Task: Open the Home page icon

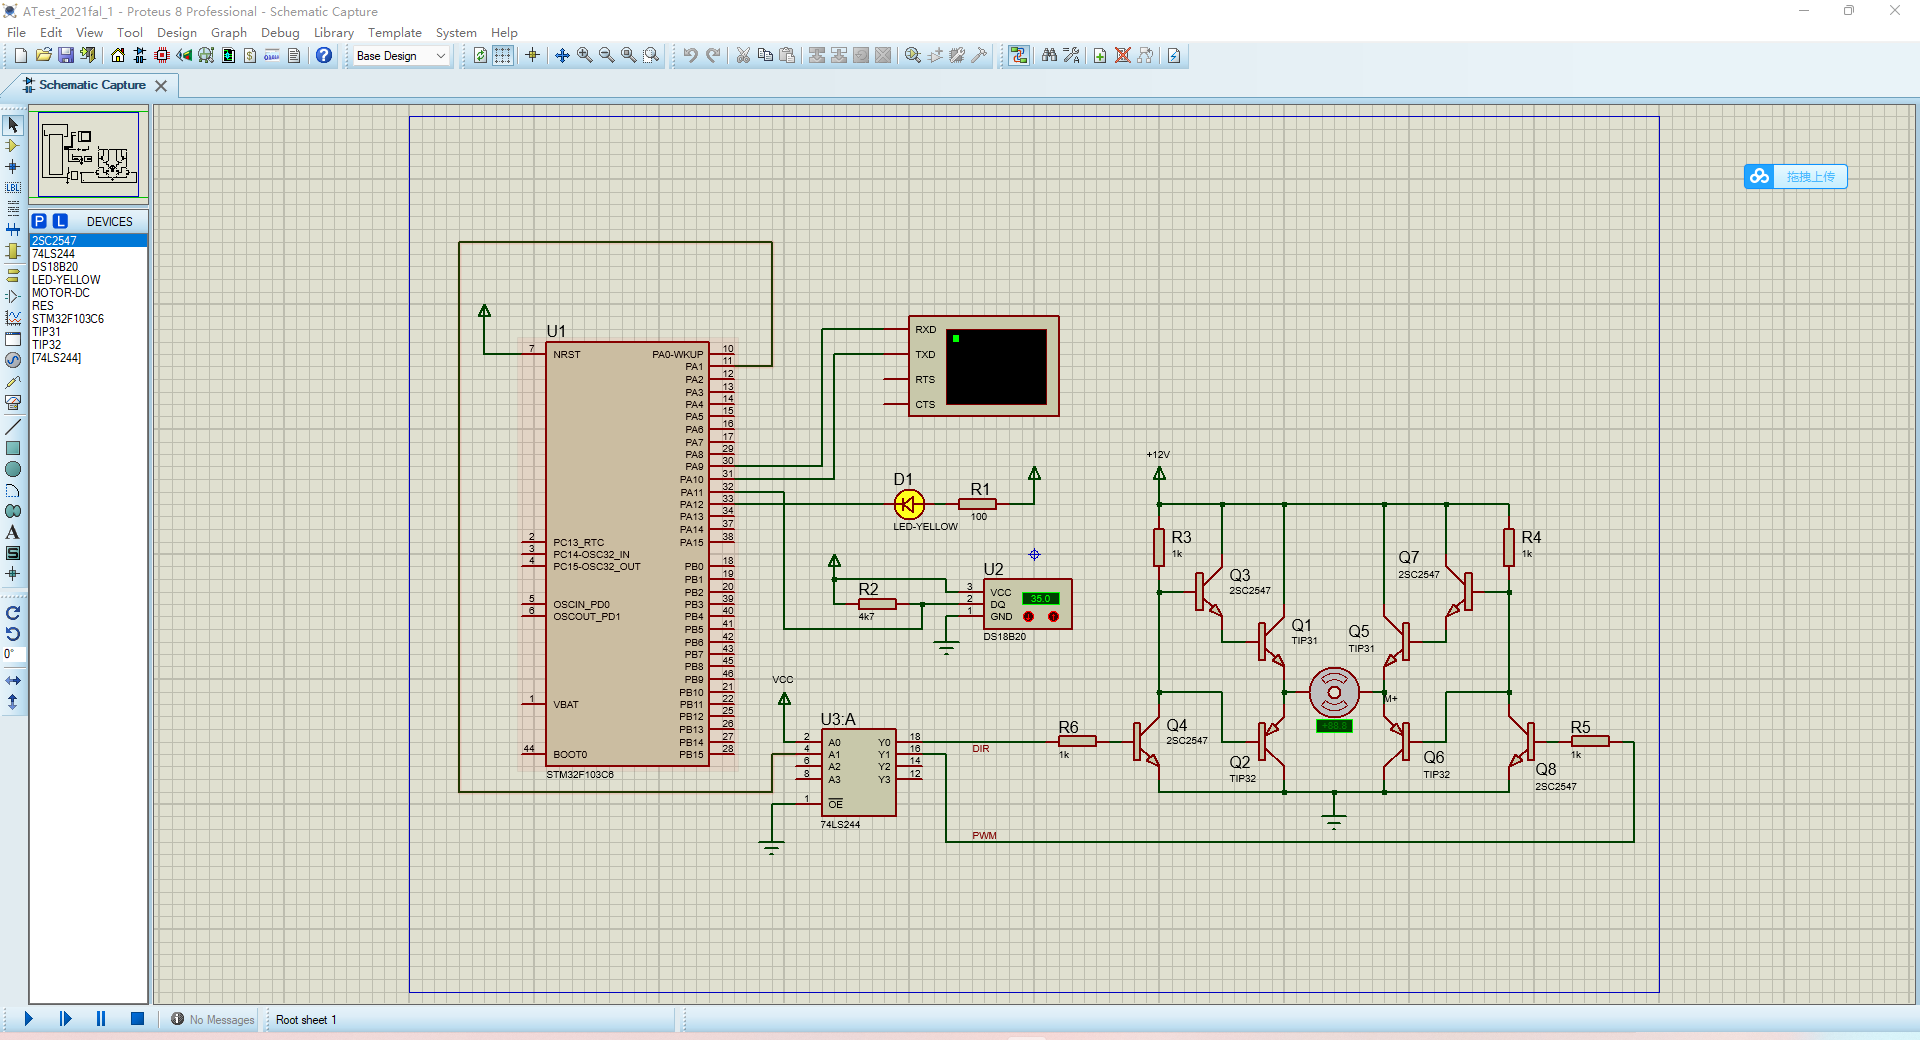Action: [118, 56]
